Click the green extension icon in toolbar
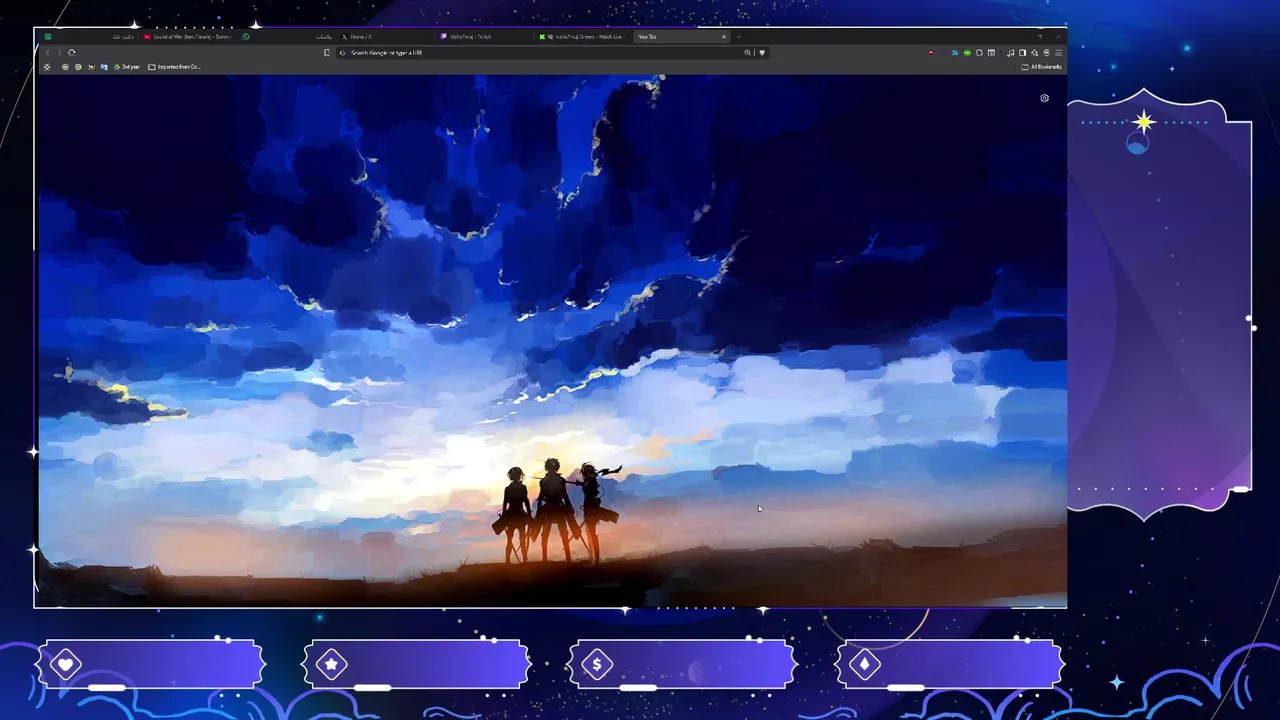The image size is (1280, 720). (x=967, y=52)
